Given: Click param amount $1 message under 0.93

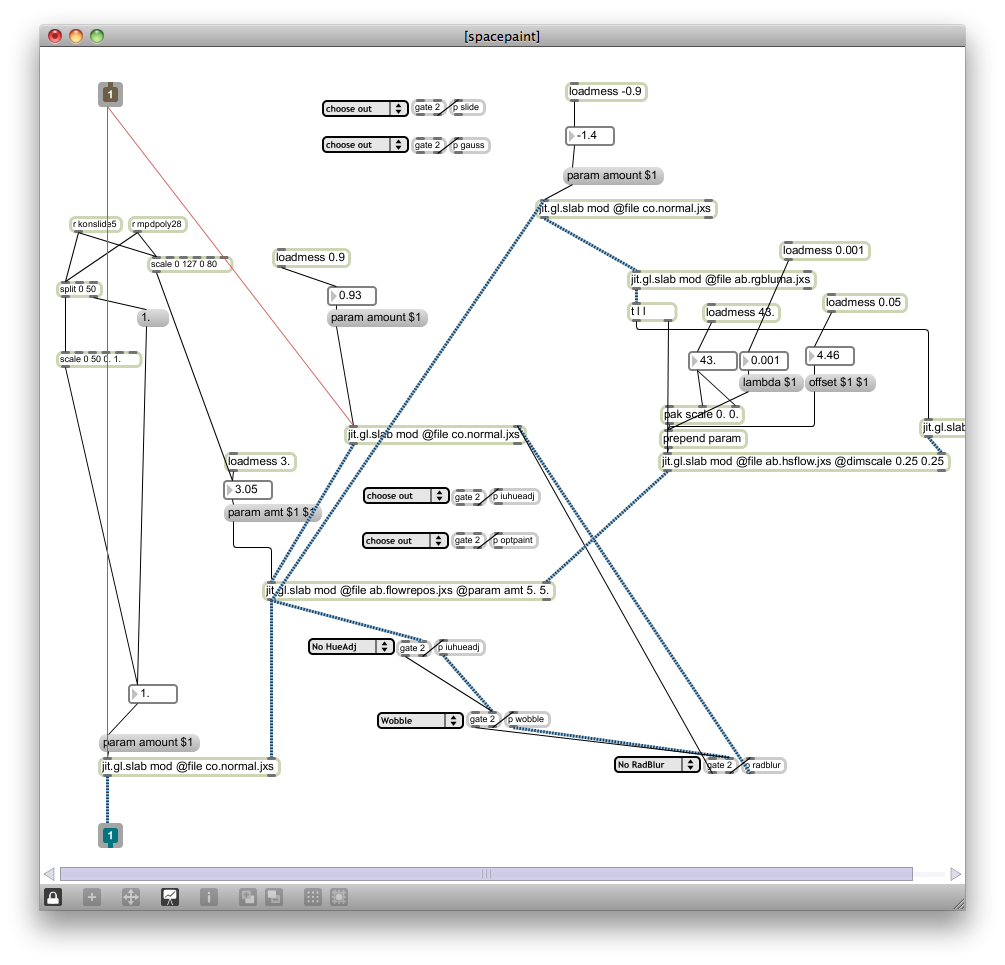Looking at the screenshot, I should tap(377, 318).
